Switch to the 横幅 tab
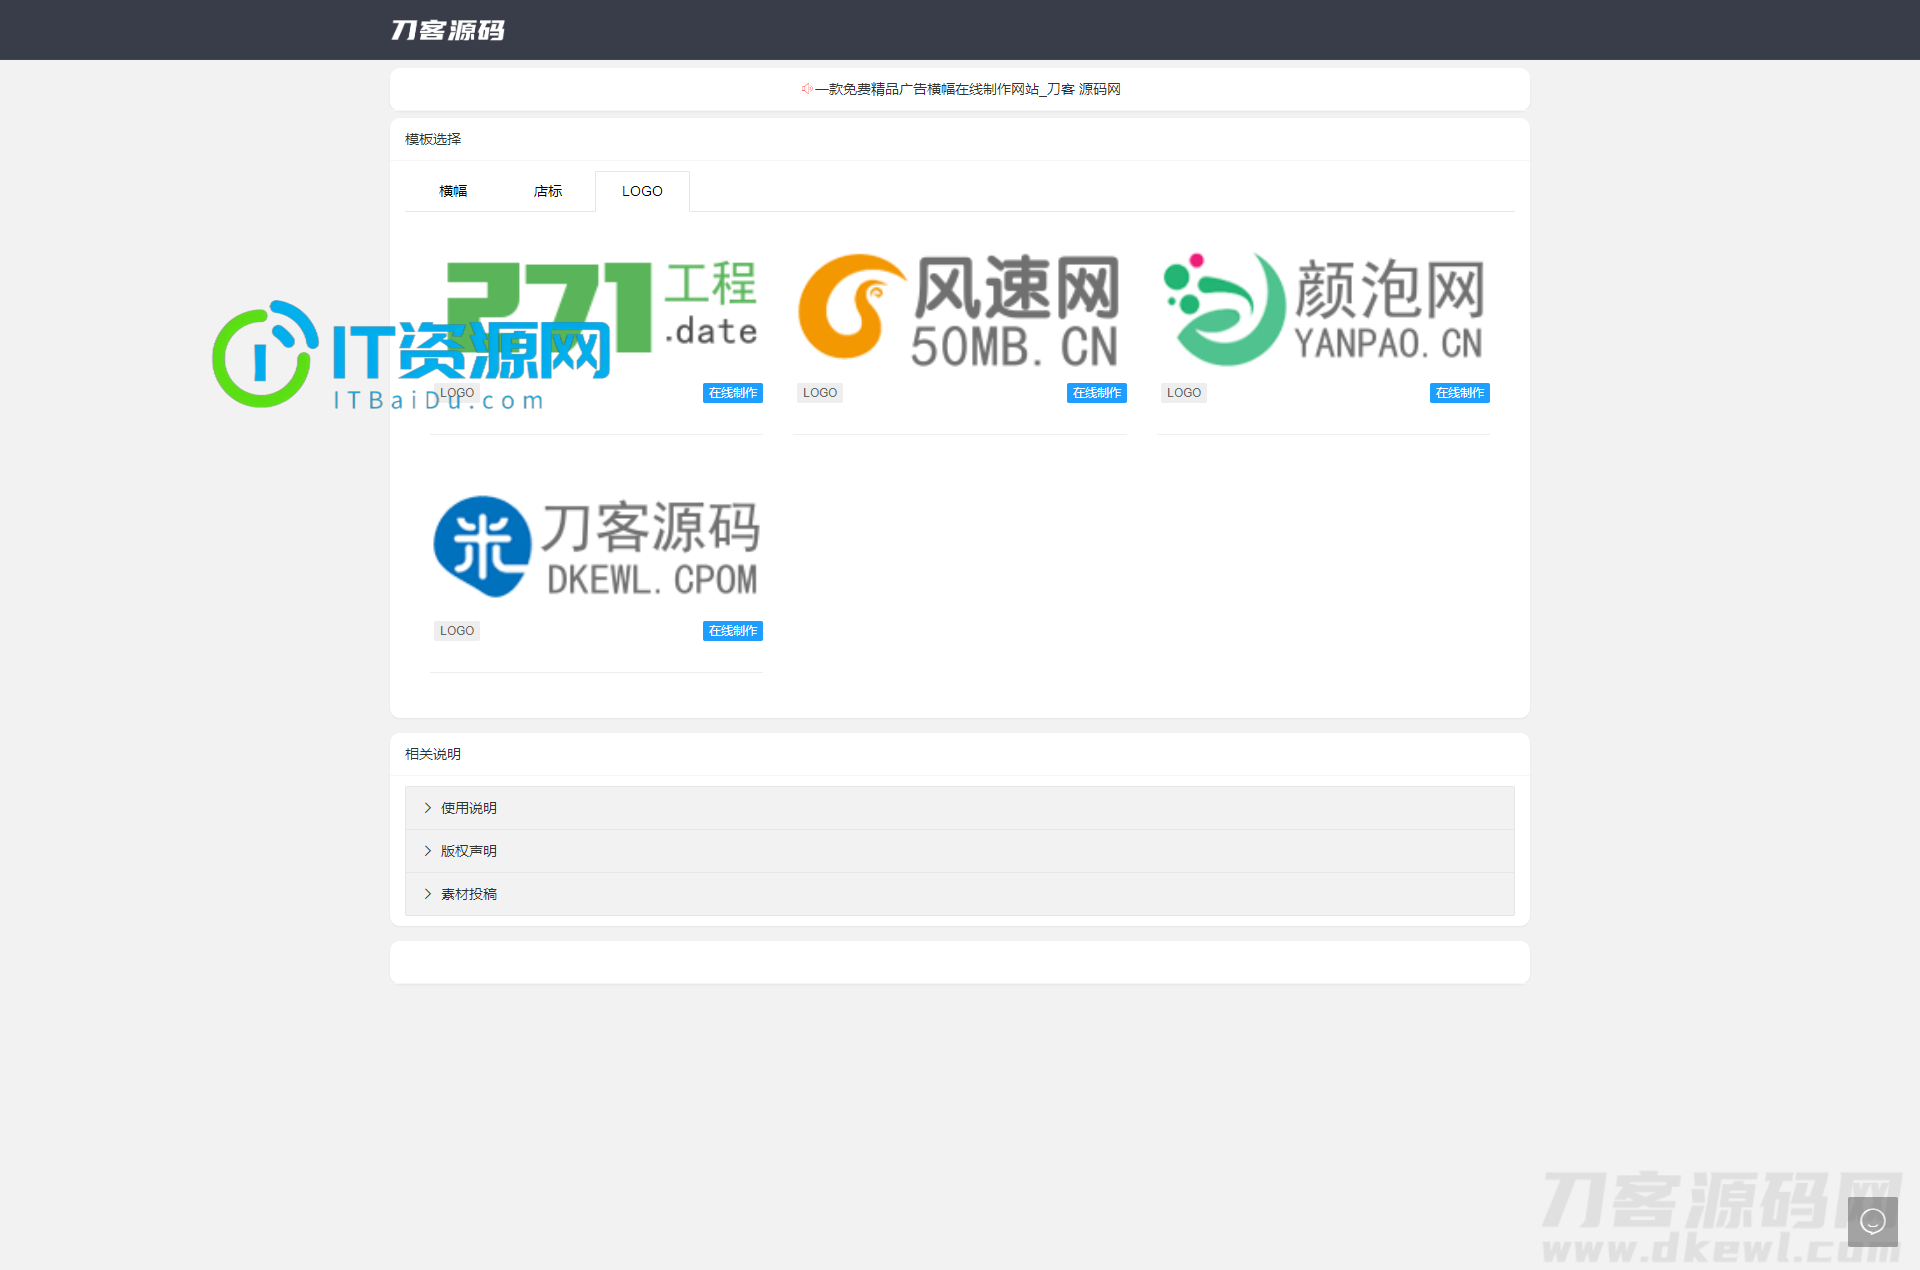Image resolution: width=1920 pixels, height=1270 pixels. (x=453, y=191)
